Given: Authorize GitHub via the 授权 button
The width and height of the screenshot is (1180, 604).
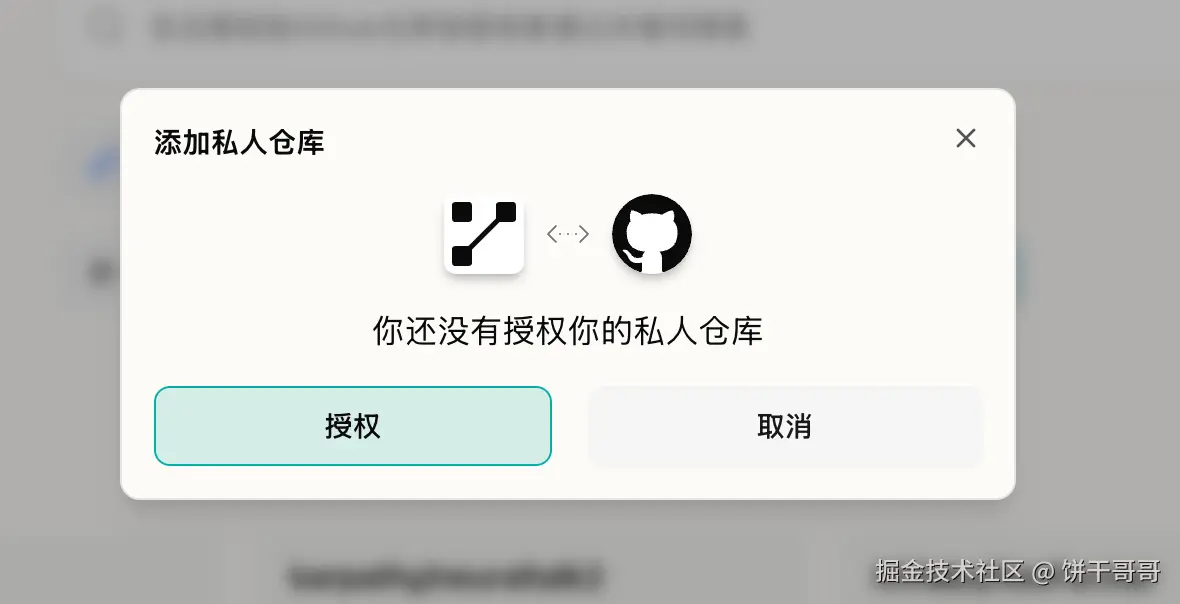Looking at the screenshot, I should [353, 426].
